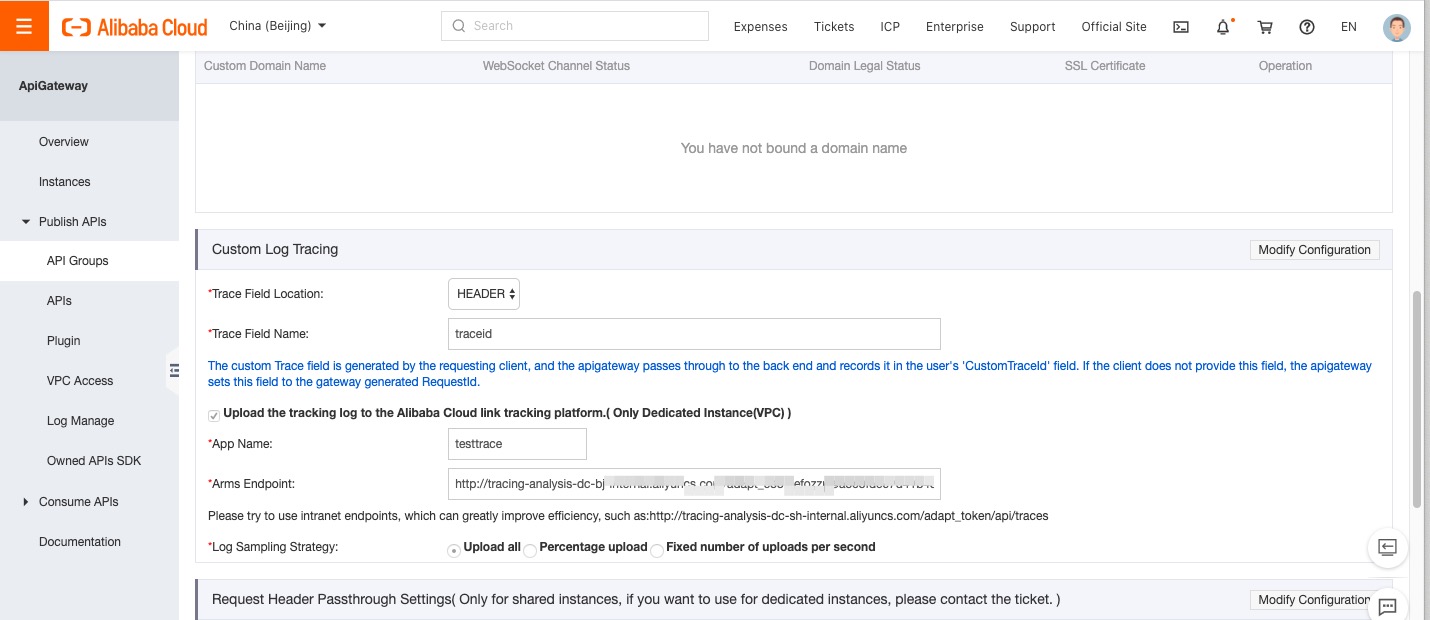
Task: Open the Tickets link in header
Action: point(834,27)
